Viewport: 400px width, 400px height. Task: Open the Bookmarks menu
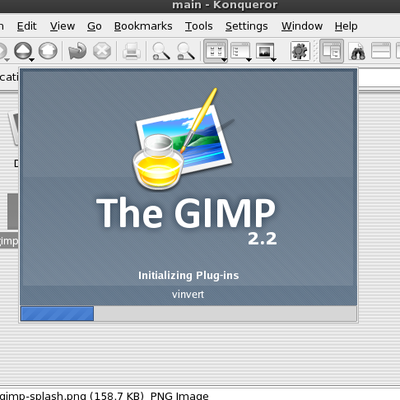click(x=143, y=26)
